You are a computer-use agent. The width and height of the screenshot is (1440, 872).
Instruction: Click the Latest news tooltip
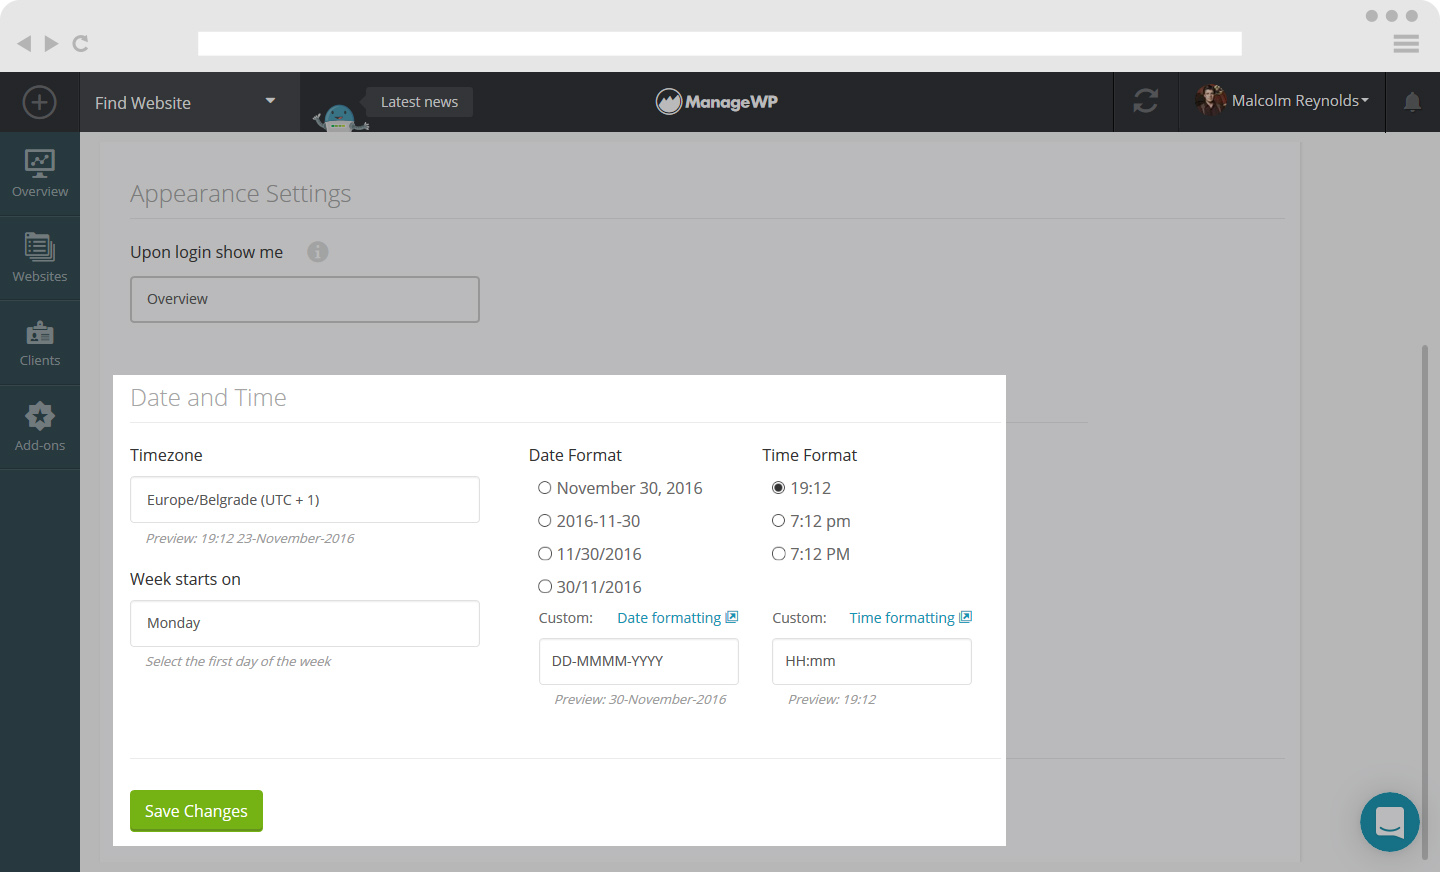[419, 102]
